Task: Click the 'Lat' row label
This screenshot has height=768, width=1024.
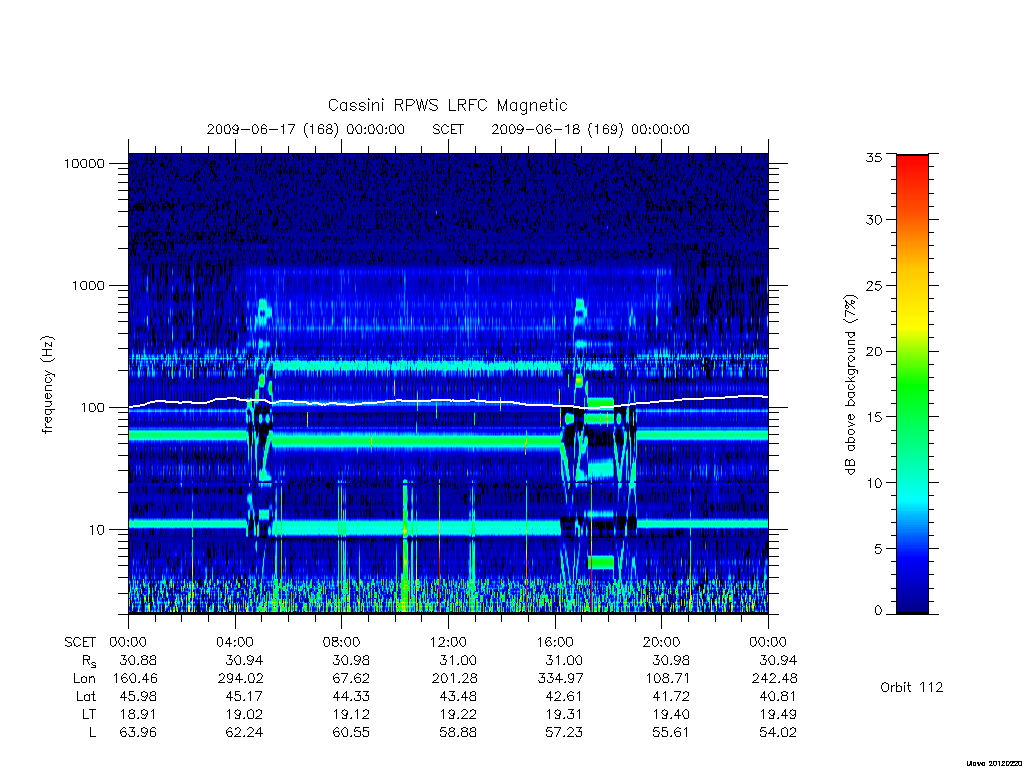Action: [x=86, y=697]
